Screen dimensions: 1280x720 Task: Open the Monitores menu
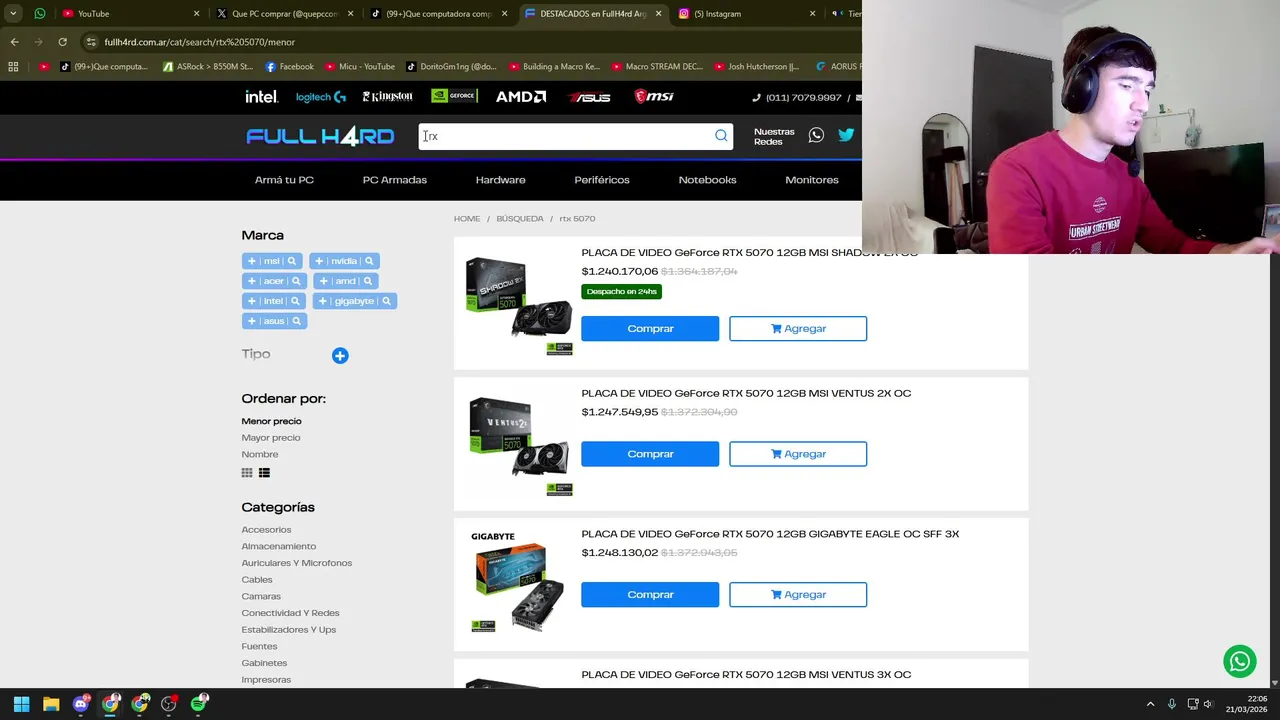point(812,180)
